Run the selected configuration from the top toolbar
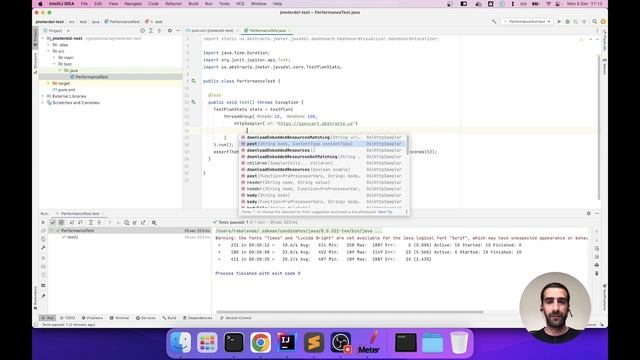 (559, 21)
